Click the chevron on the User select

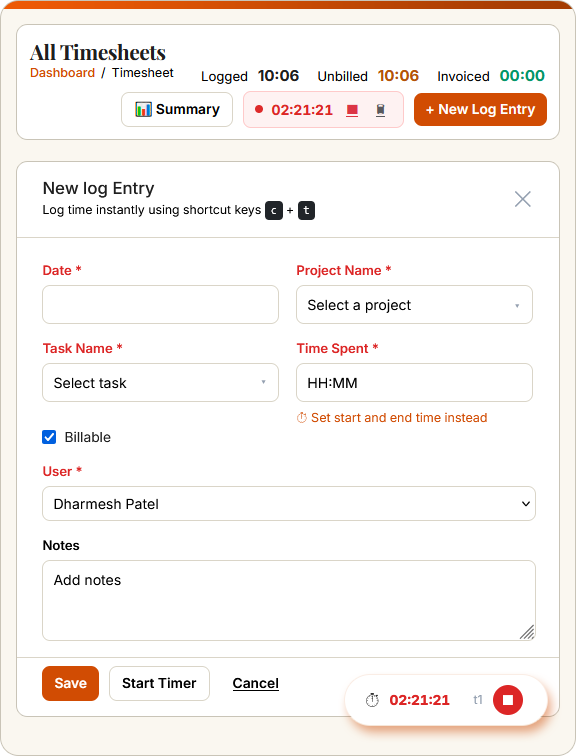point(525,504)
